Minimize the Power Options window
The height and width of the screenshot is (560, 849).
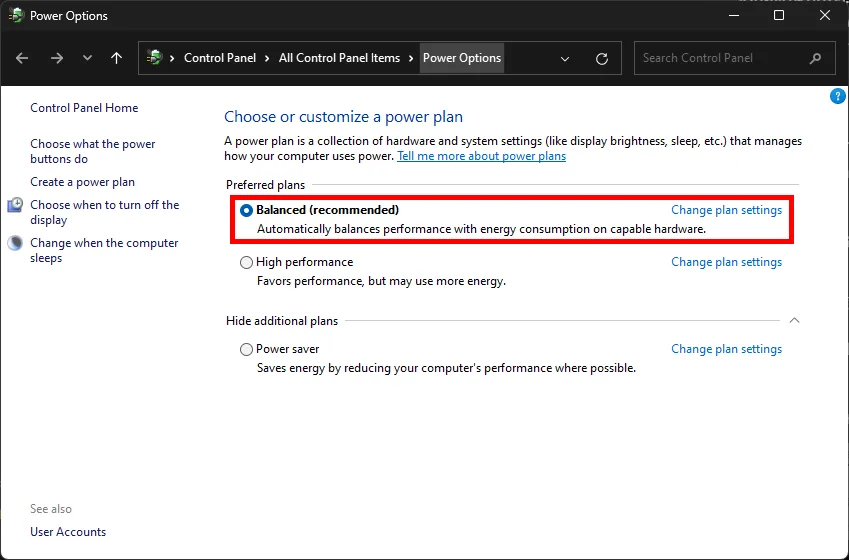coord(734,15)
